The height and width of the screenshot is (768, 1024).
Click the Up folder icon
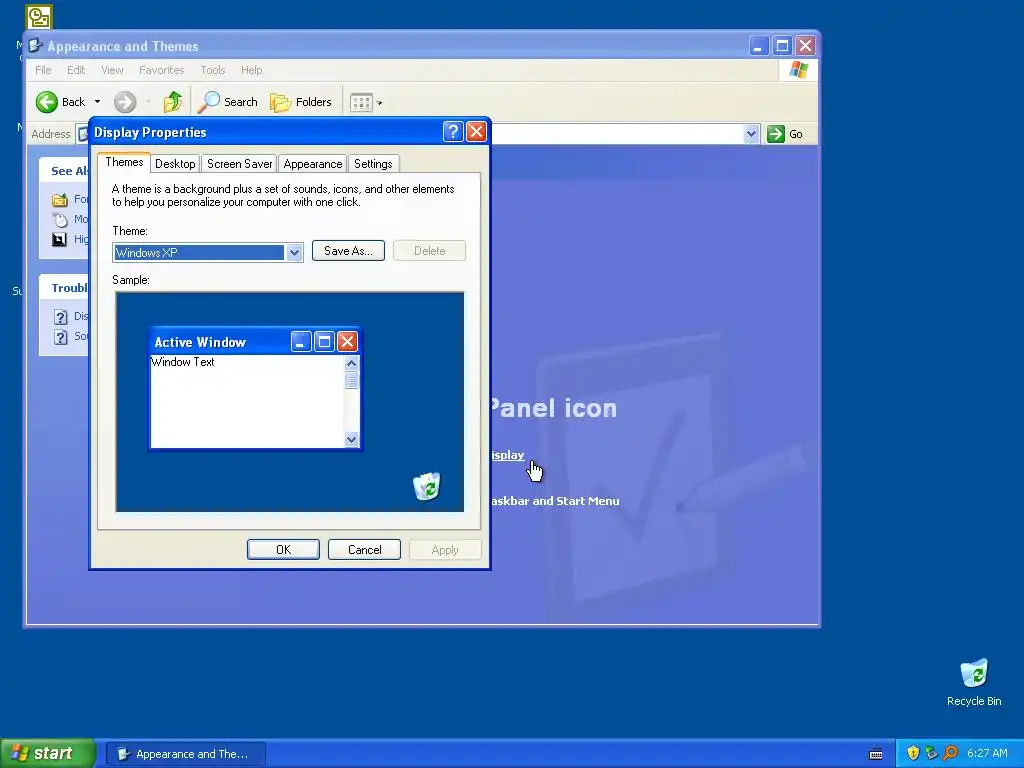tap(173, 102)
